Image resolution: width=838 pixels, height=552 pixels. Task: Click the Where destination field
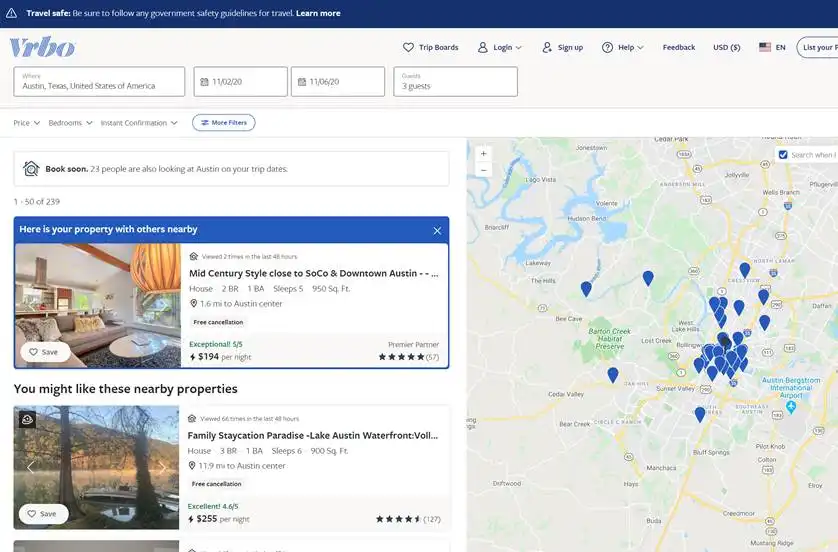(x=99, y=82)
